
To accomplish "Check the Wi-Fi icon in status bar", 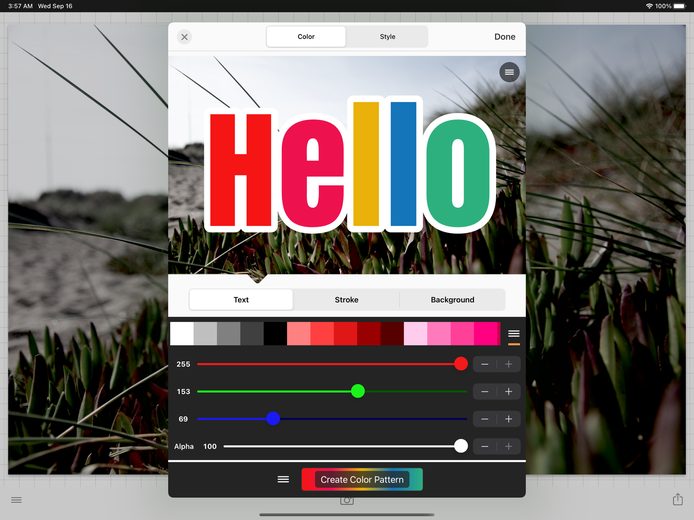I will click(x=649, y=6).
